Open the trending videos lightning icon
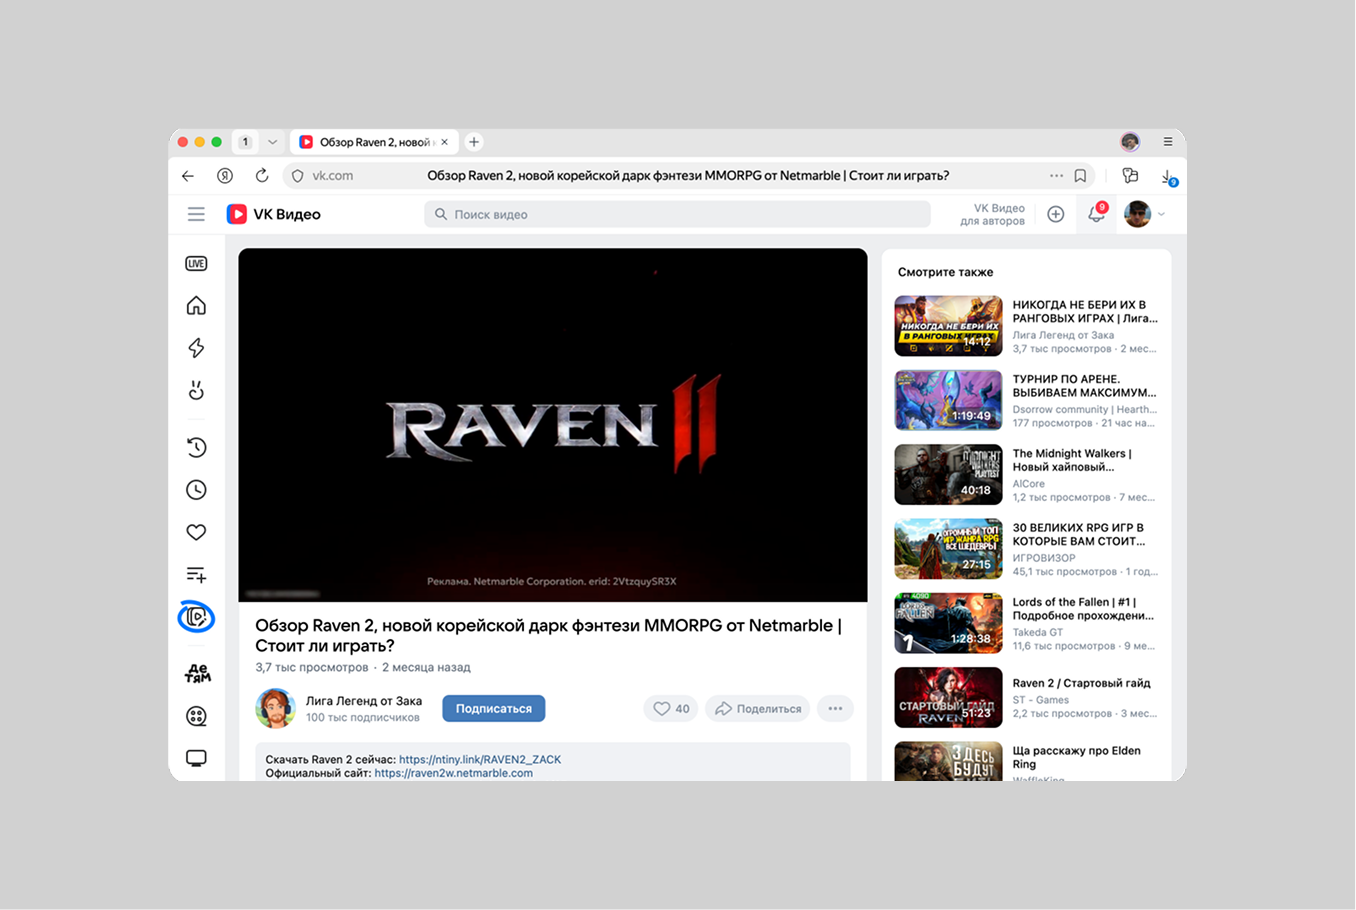 [196, 347]
